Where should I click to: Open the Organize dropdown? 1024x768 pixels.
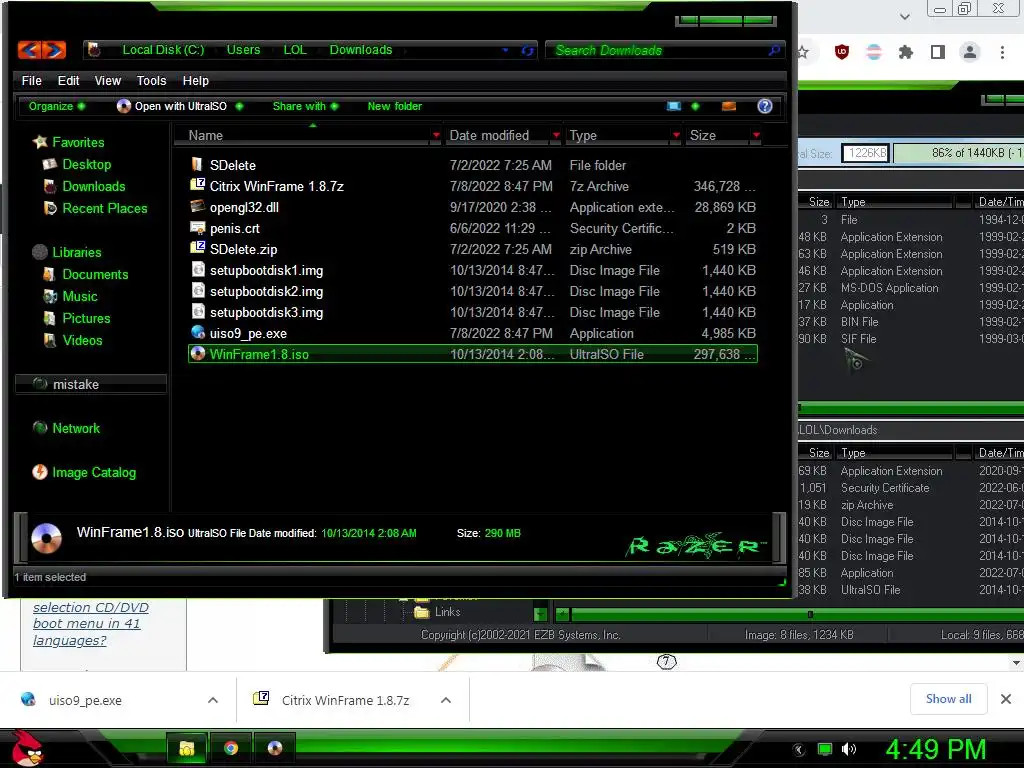56,106
